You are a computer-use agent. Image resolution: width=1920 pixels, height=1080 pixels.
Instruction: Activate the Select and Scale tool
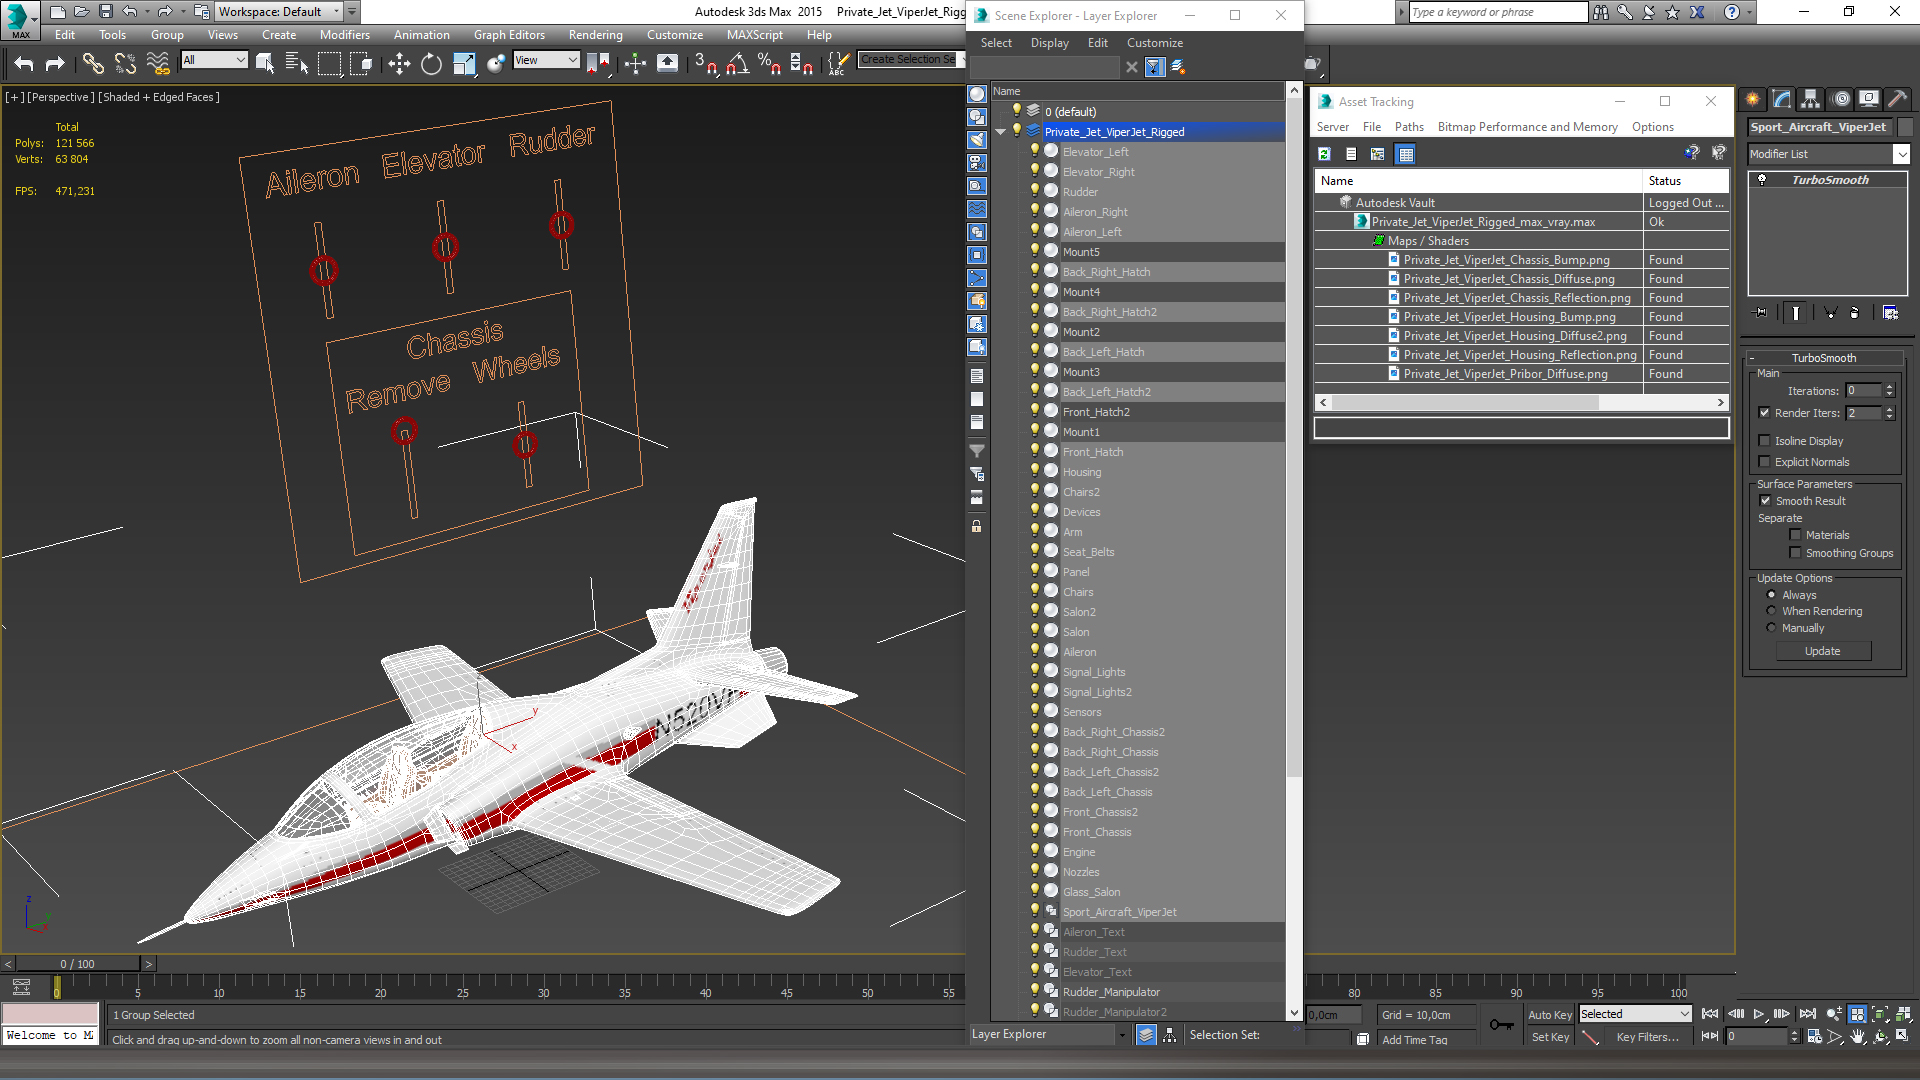(464, 64)
